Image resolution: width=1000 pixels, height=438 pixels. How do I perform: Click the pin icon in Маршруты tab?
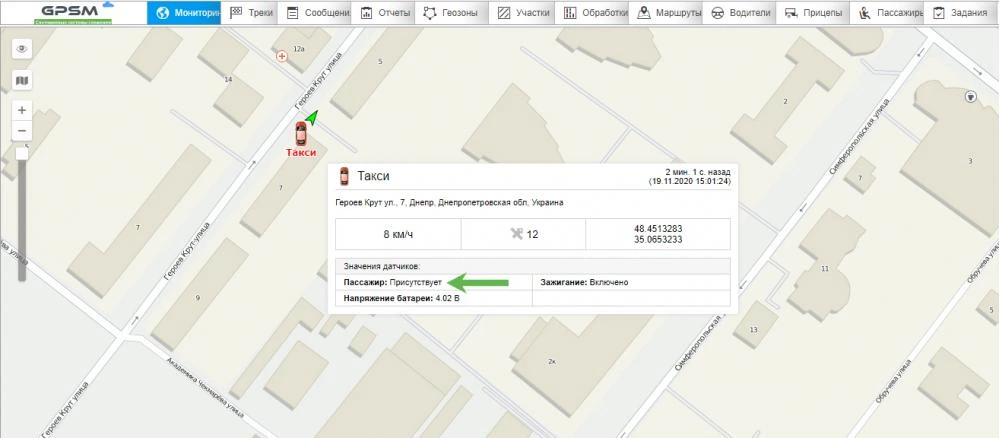click(x=643, y=13)
